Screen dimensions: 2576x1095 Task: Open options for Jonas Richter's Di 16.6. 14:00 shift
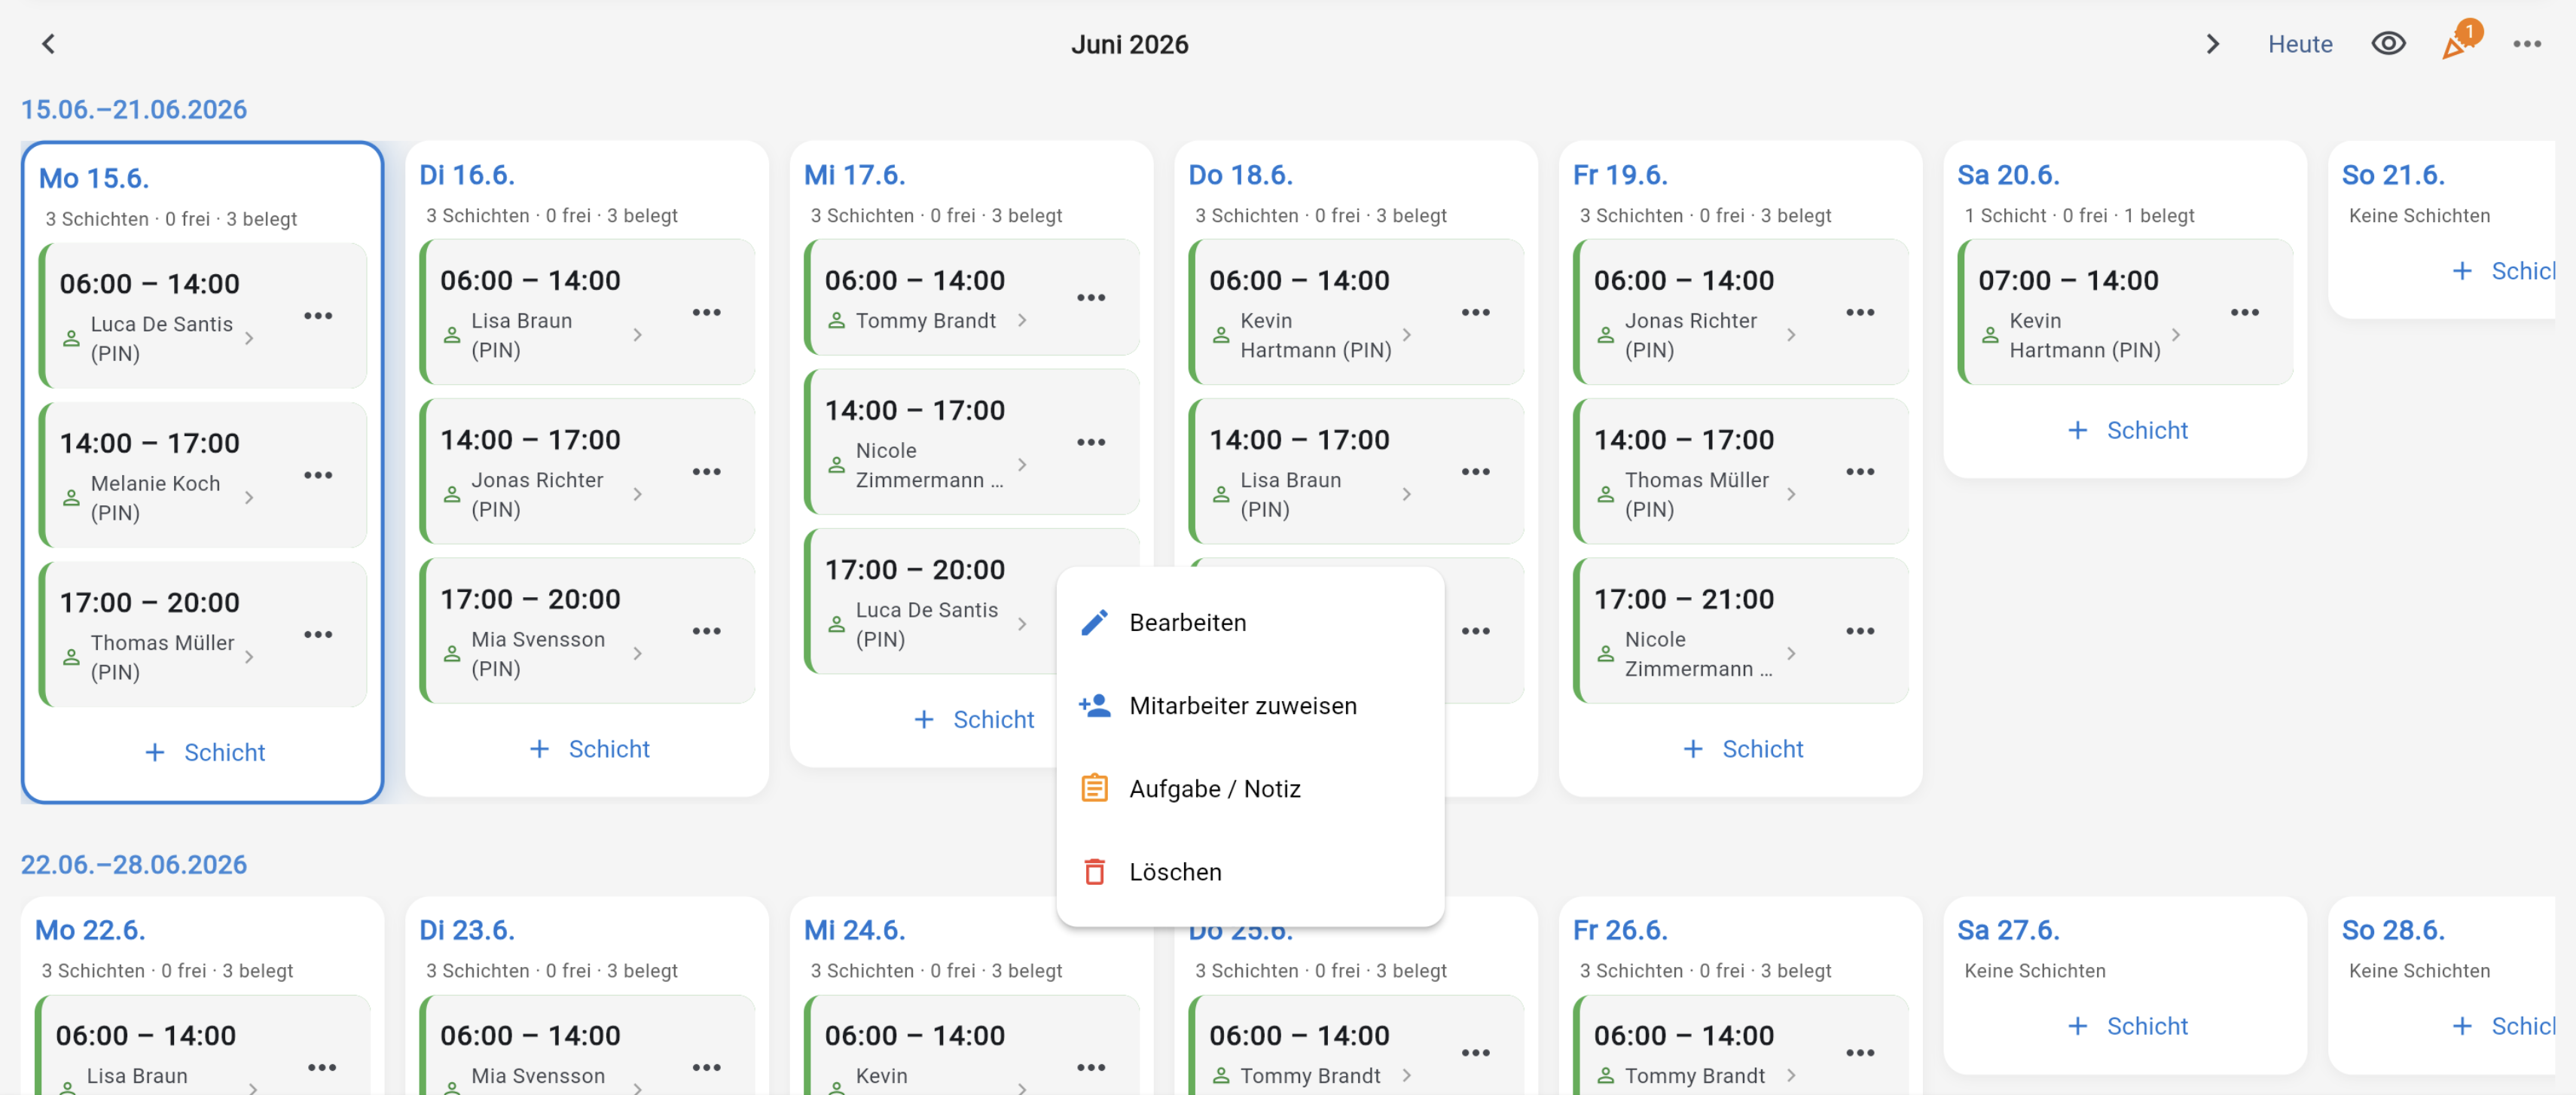click(x=706, y=471)
